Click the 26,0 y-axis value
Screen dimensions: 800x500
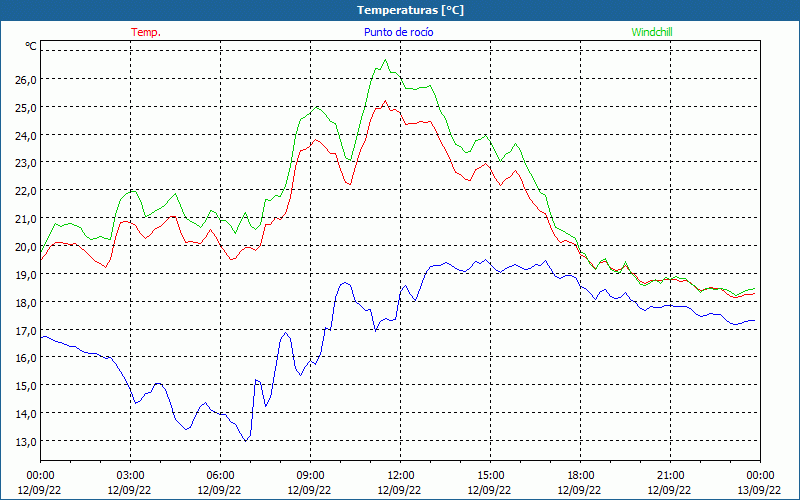click(x=27, y=80)
